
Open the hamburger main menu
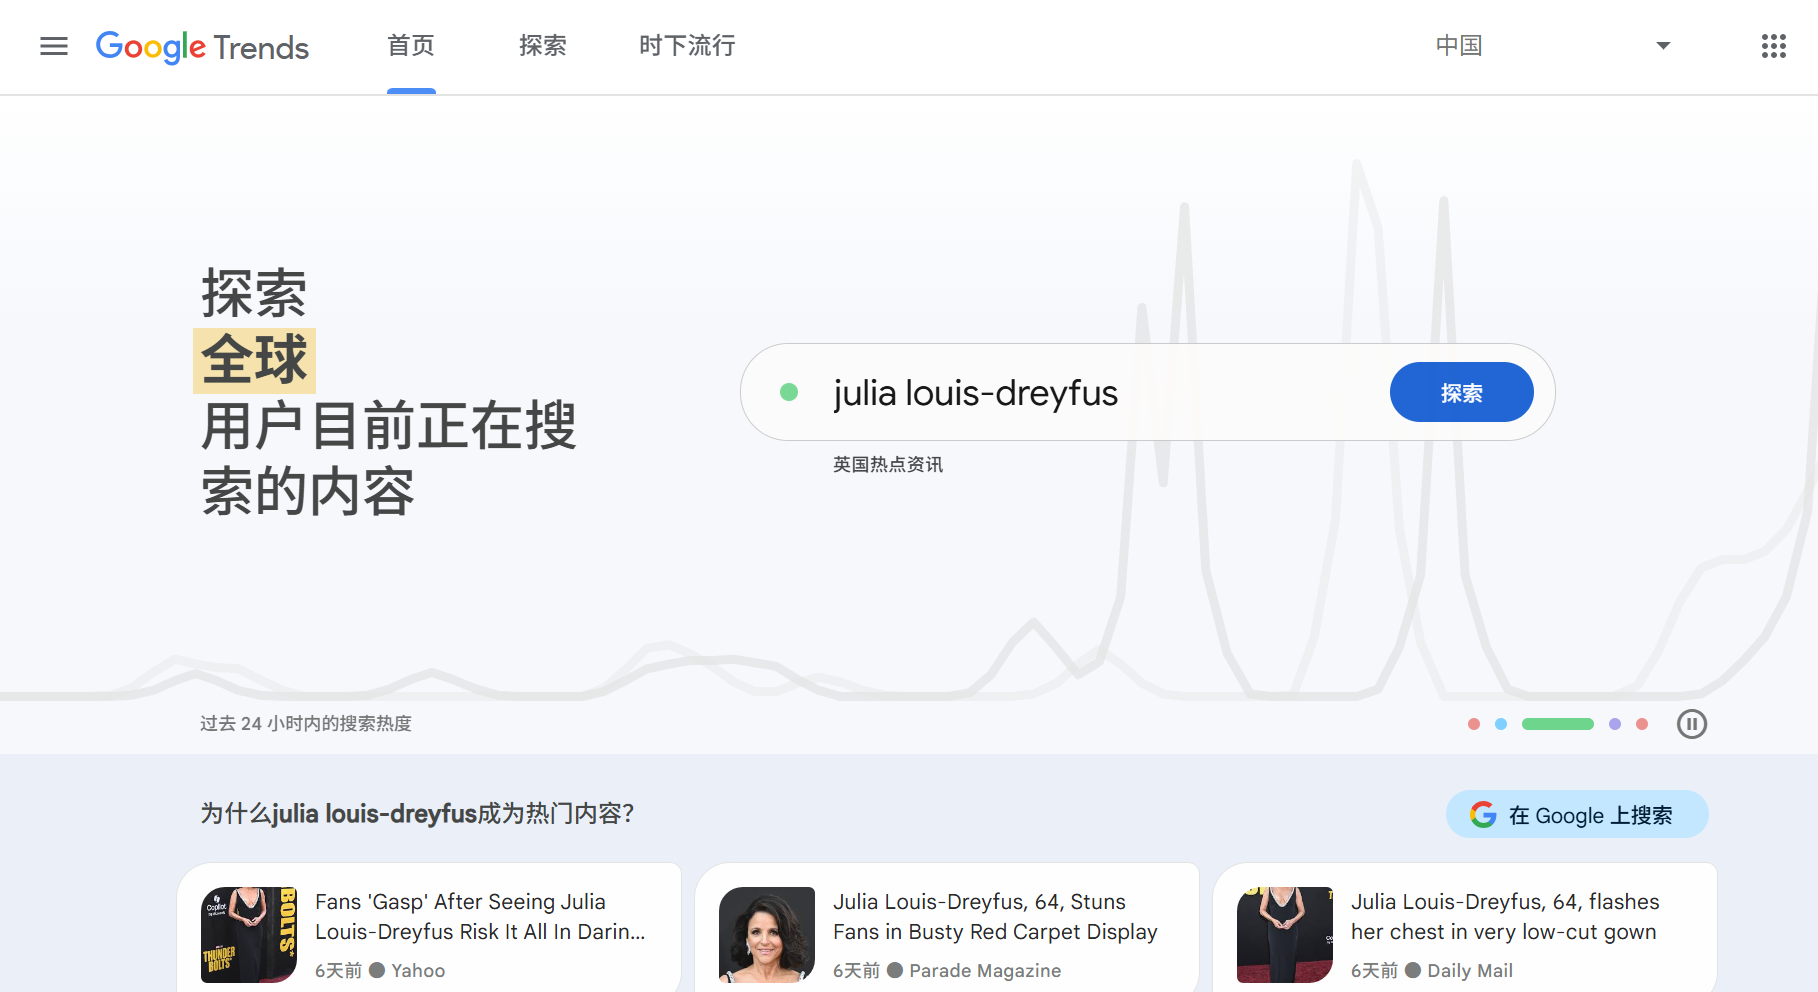click(x=54, y=46)
